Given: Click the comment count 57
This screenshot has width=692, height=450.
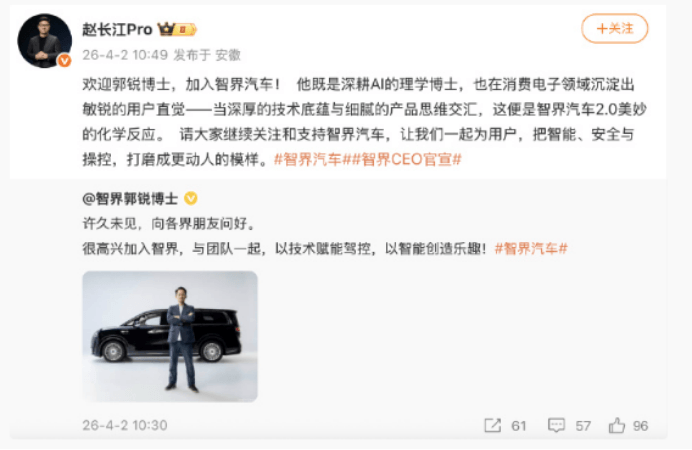Looking at the screenshot, I should coord(583,426).
